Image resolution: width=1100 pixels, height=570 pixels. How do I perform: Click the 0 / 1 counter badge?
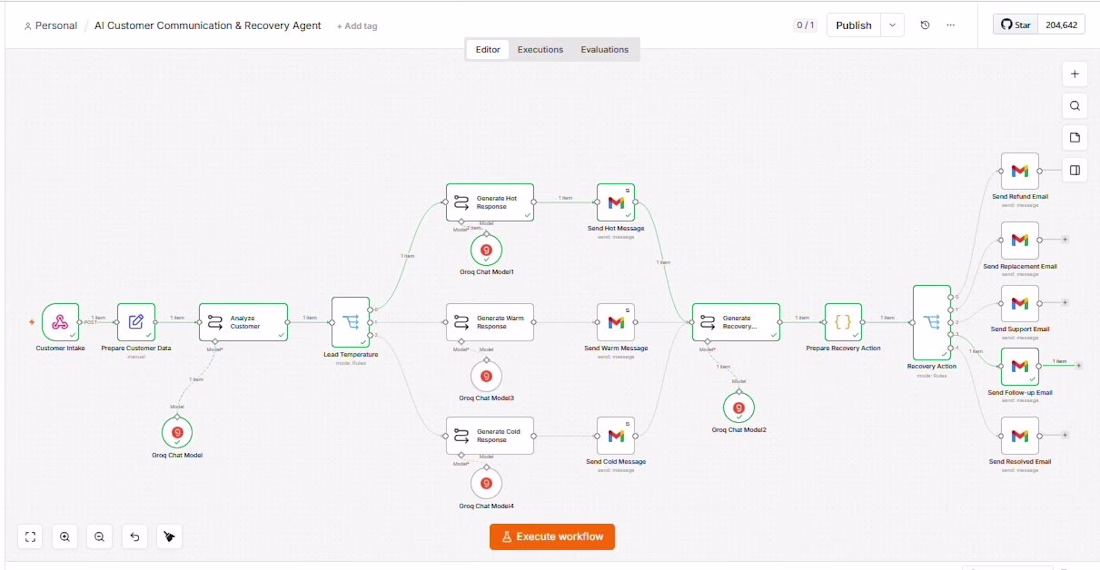[x=805, y=25]
